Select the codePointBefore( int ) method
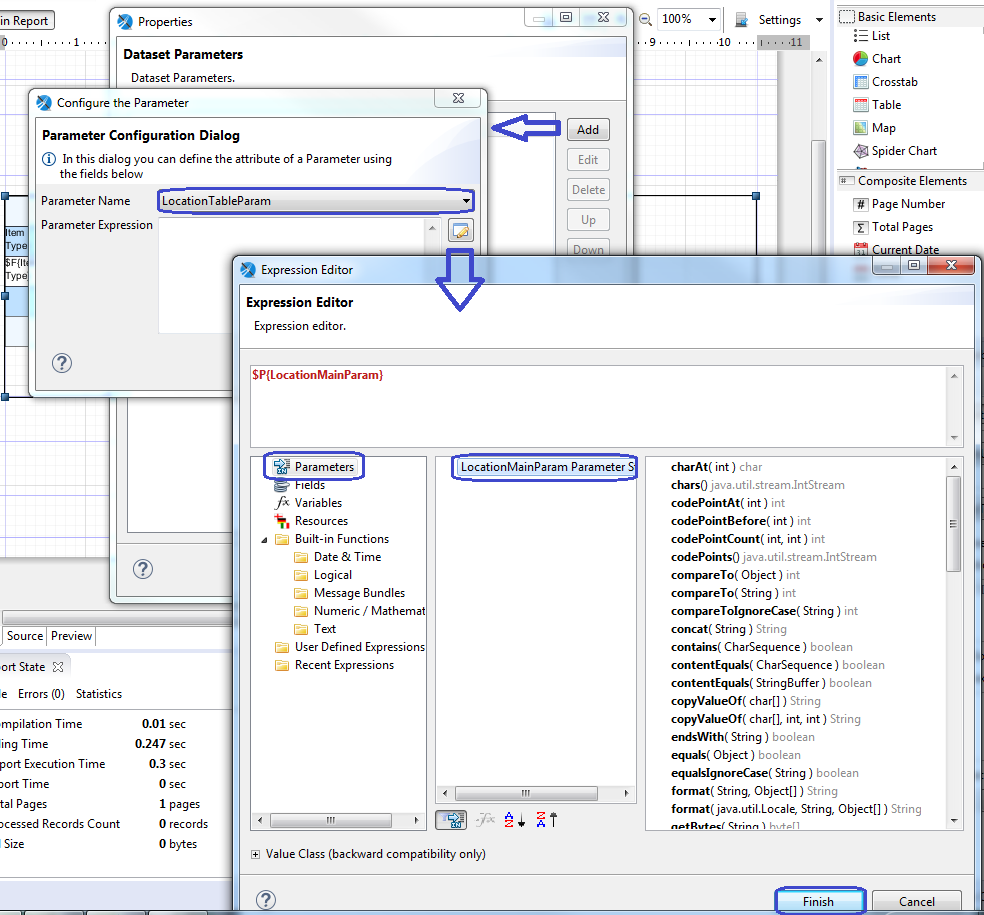 (x=741, y=521)
